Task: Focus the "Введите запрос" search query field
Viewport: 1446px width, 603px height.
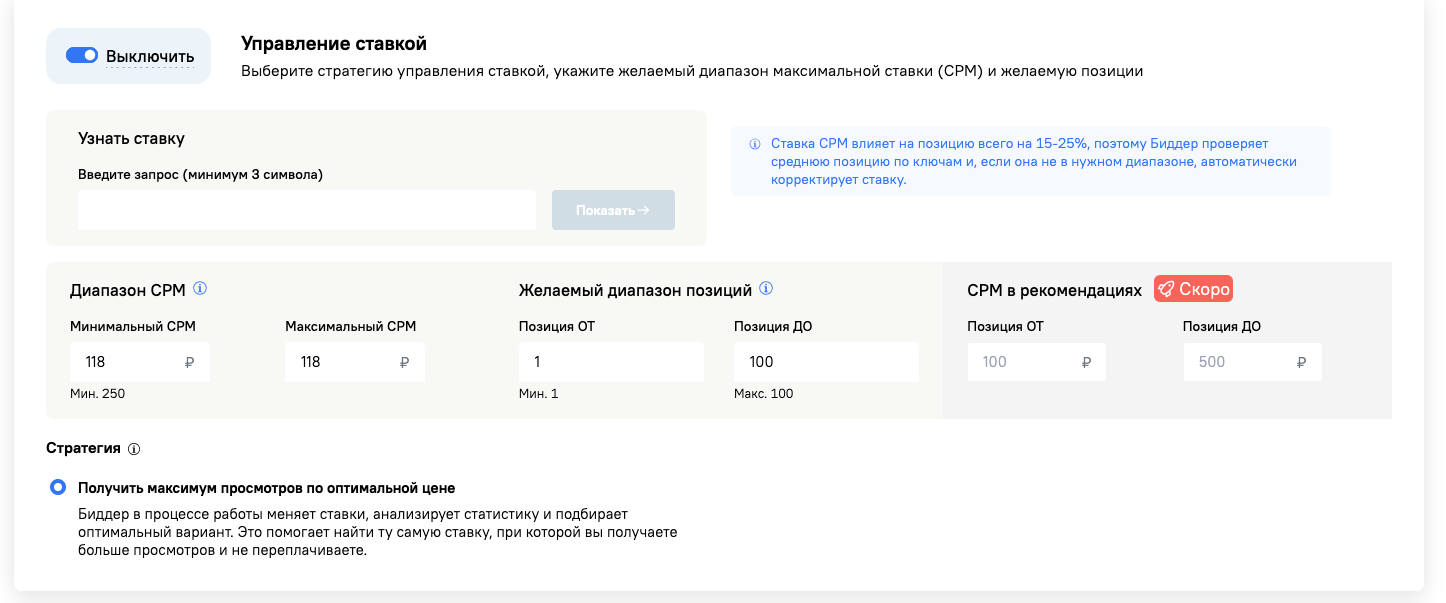Action: (307, 210)
